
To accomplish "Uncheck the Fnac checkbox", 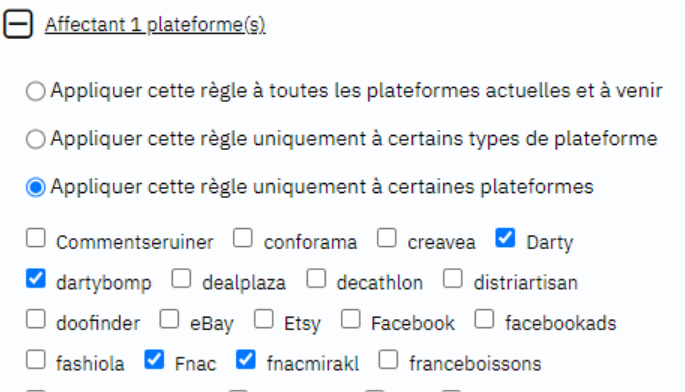I will pyautogui.click(x=154, y=360).
